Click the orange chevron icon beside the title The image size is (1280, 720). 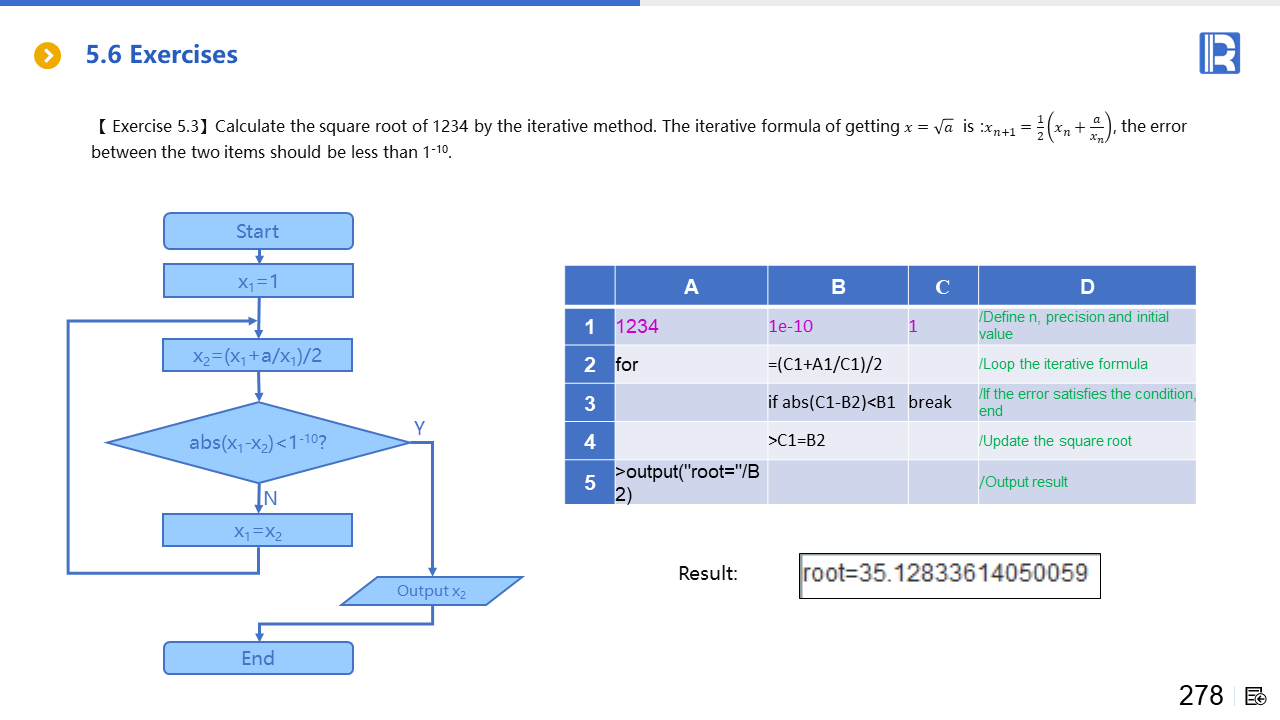(47, 55)
